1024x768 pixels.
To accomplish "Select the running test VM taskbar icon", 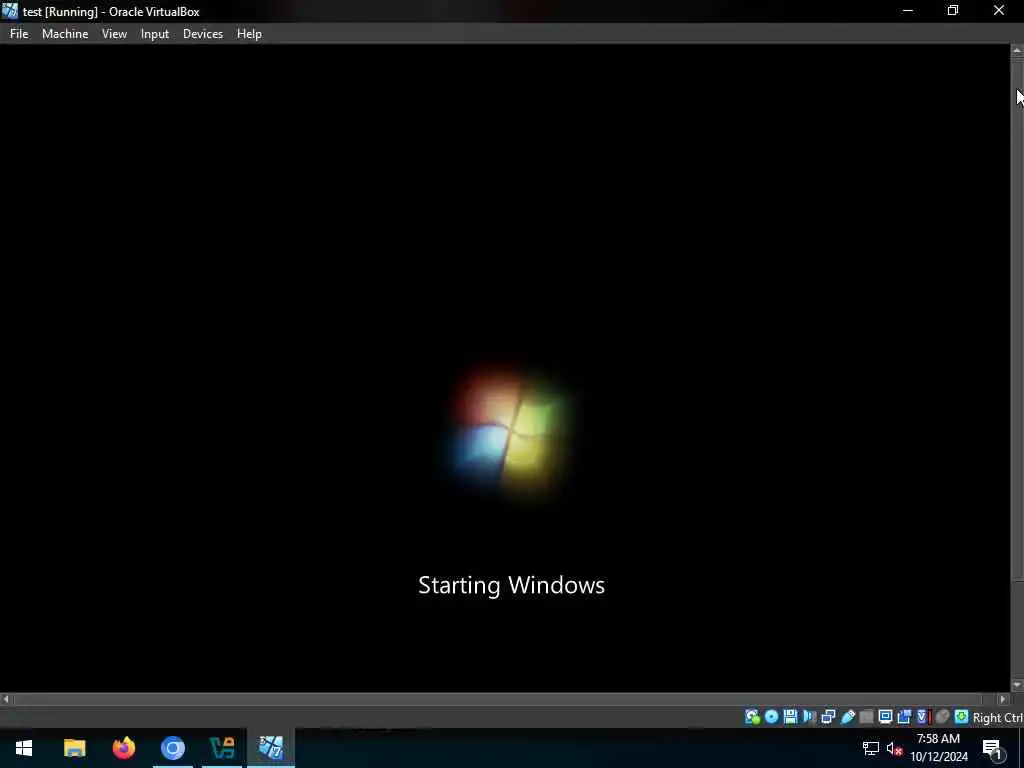I will click(271, 748).
